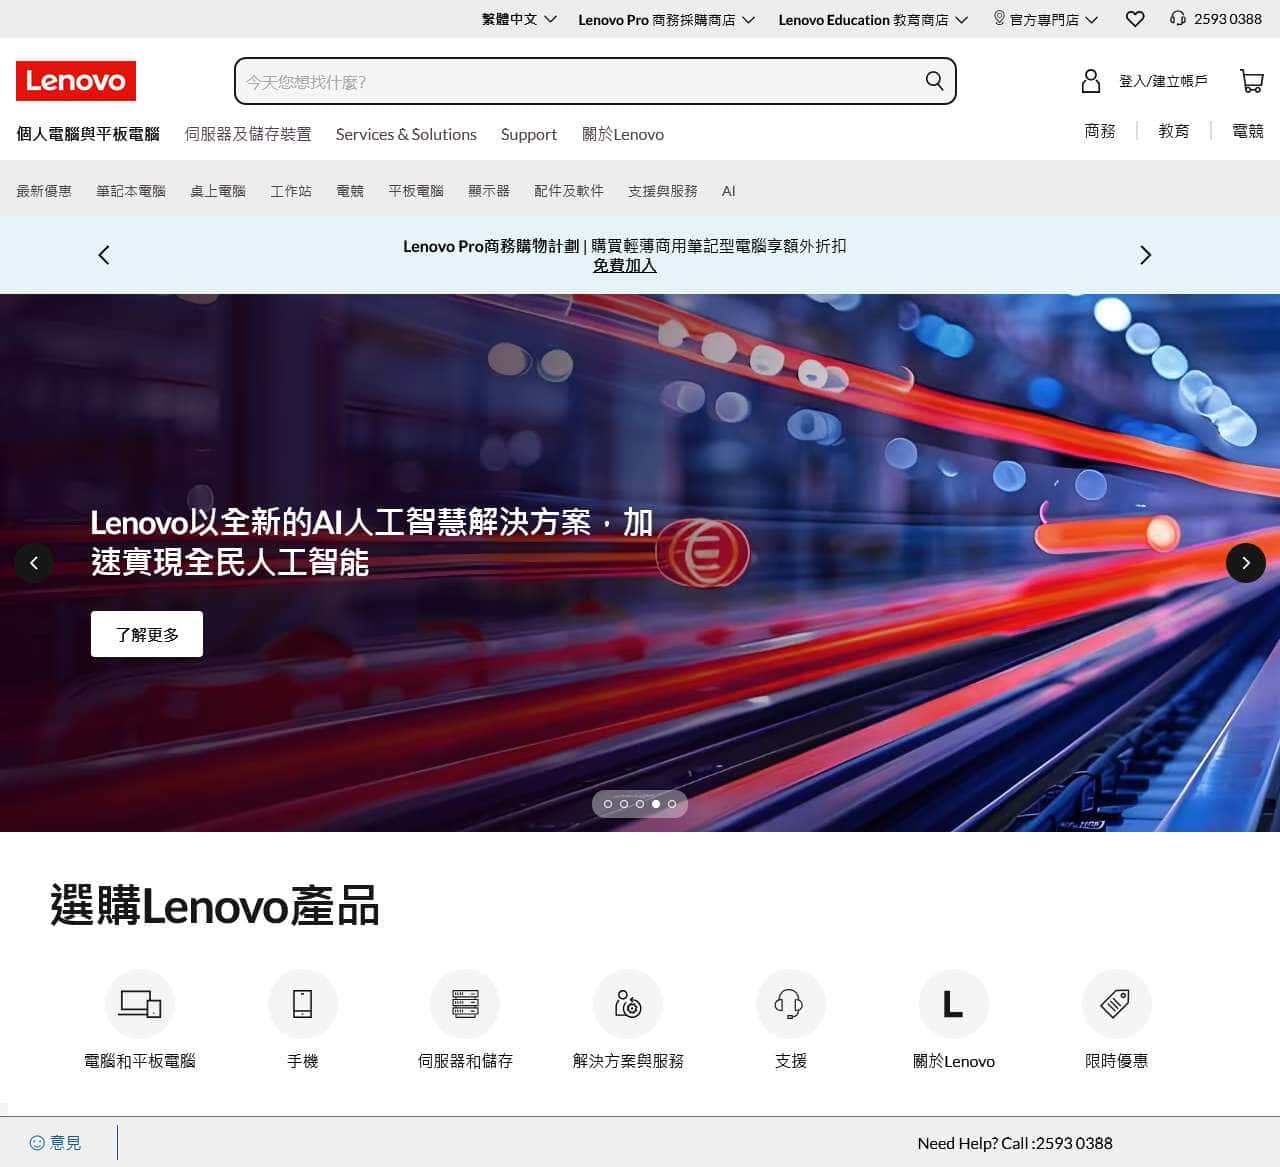The height and width of the screenshot is (1167, 1280).
Task: Click the headset phone icon
Action: click(1178, 19)
